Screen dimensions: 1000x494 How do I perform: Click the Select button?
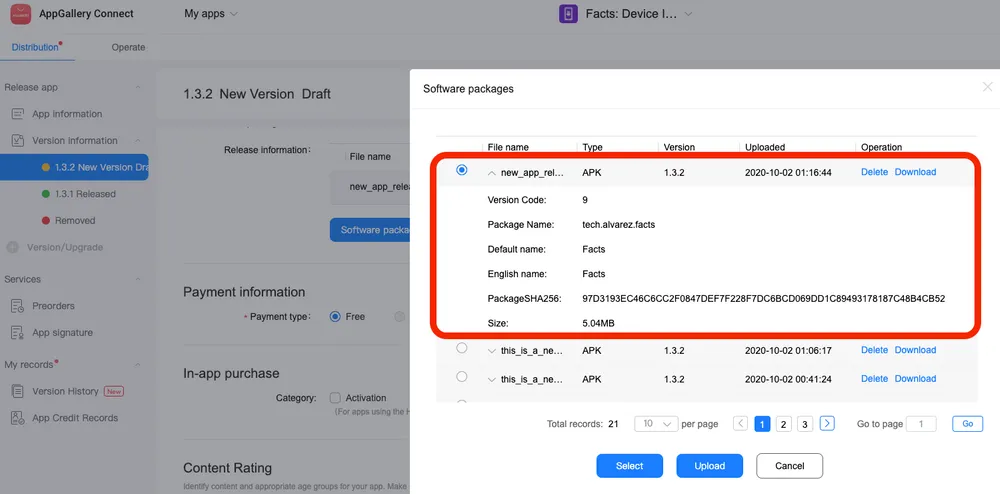coord(629,466)
